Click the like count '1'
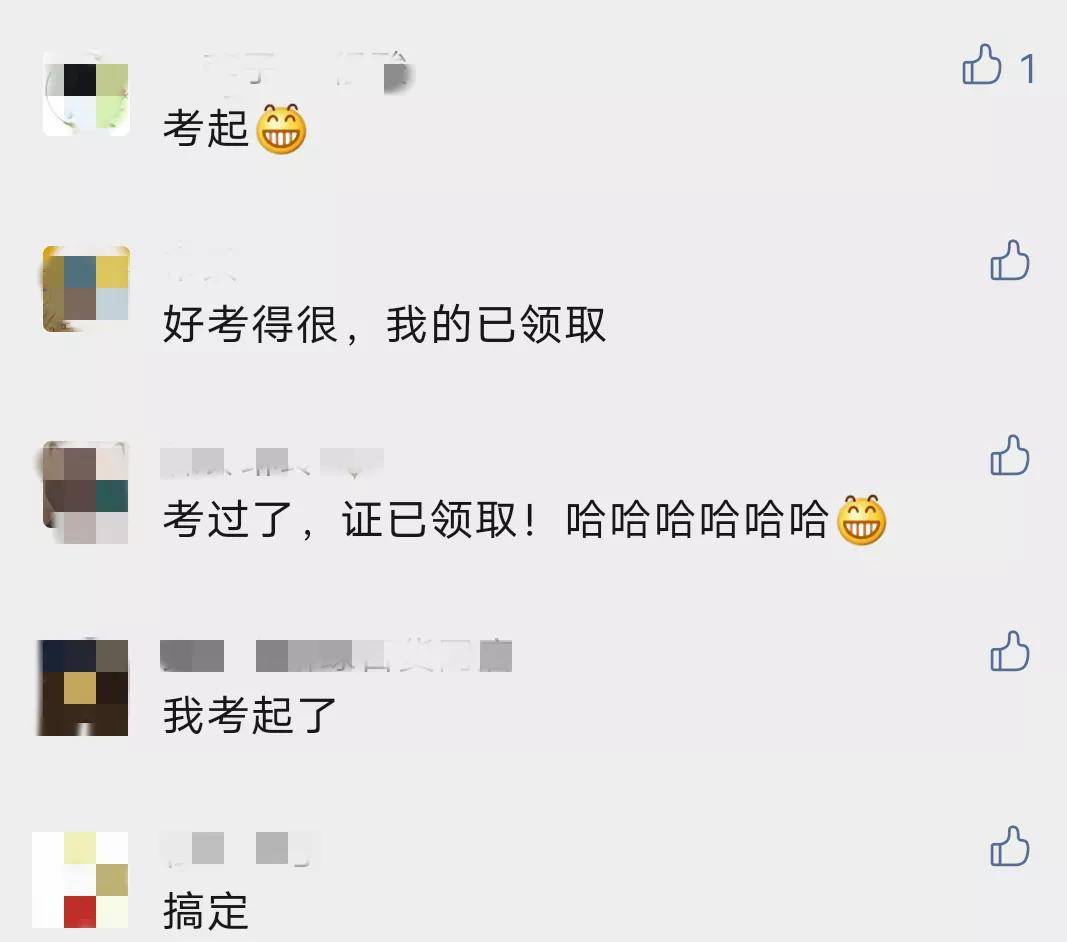 coord(1028,69)
